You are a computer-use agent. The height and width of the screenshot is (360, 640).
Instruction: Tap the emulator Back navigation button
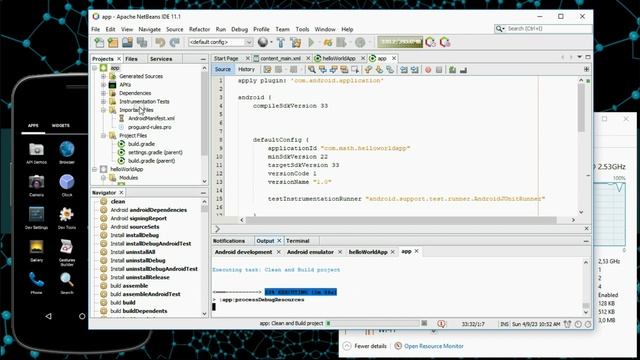(x=49, y=316)
